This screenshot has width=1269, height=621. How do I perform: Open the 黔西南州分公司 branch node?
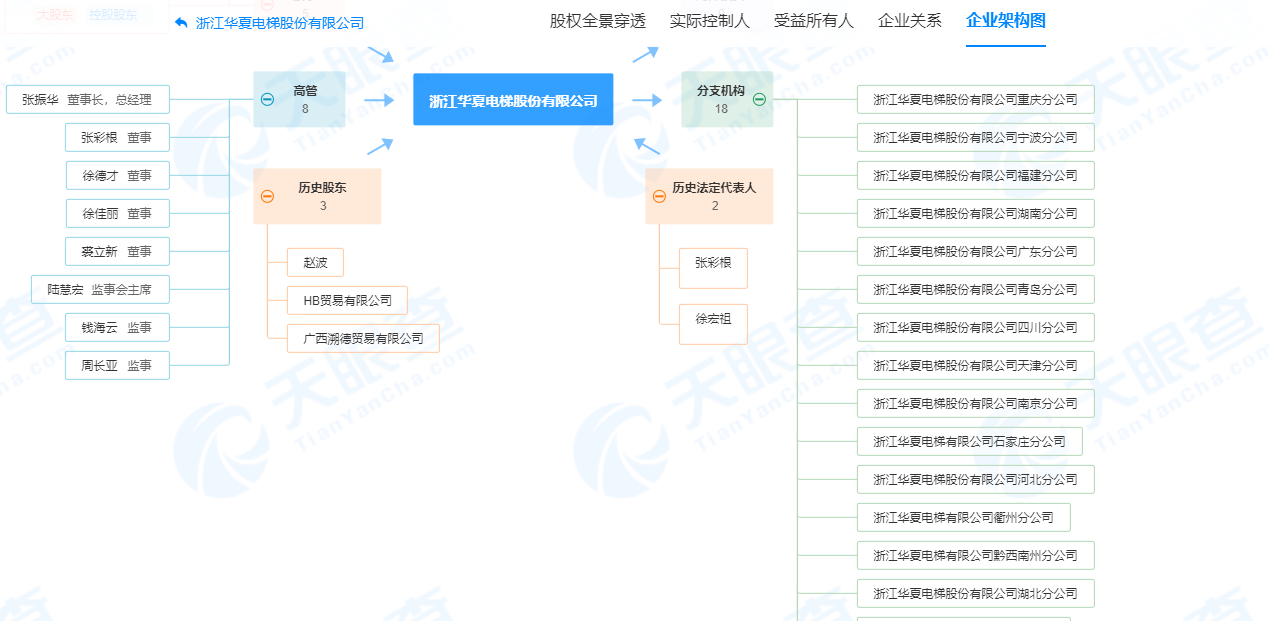(976, 556)
